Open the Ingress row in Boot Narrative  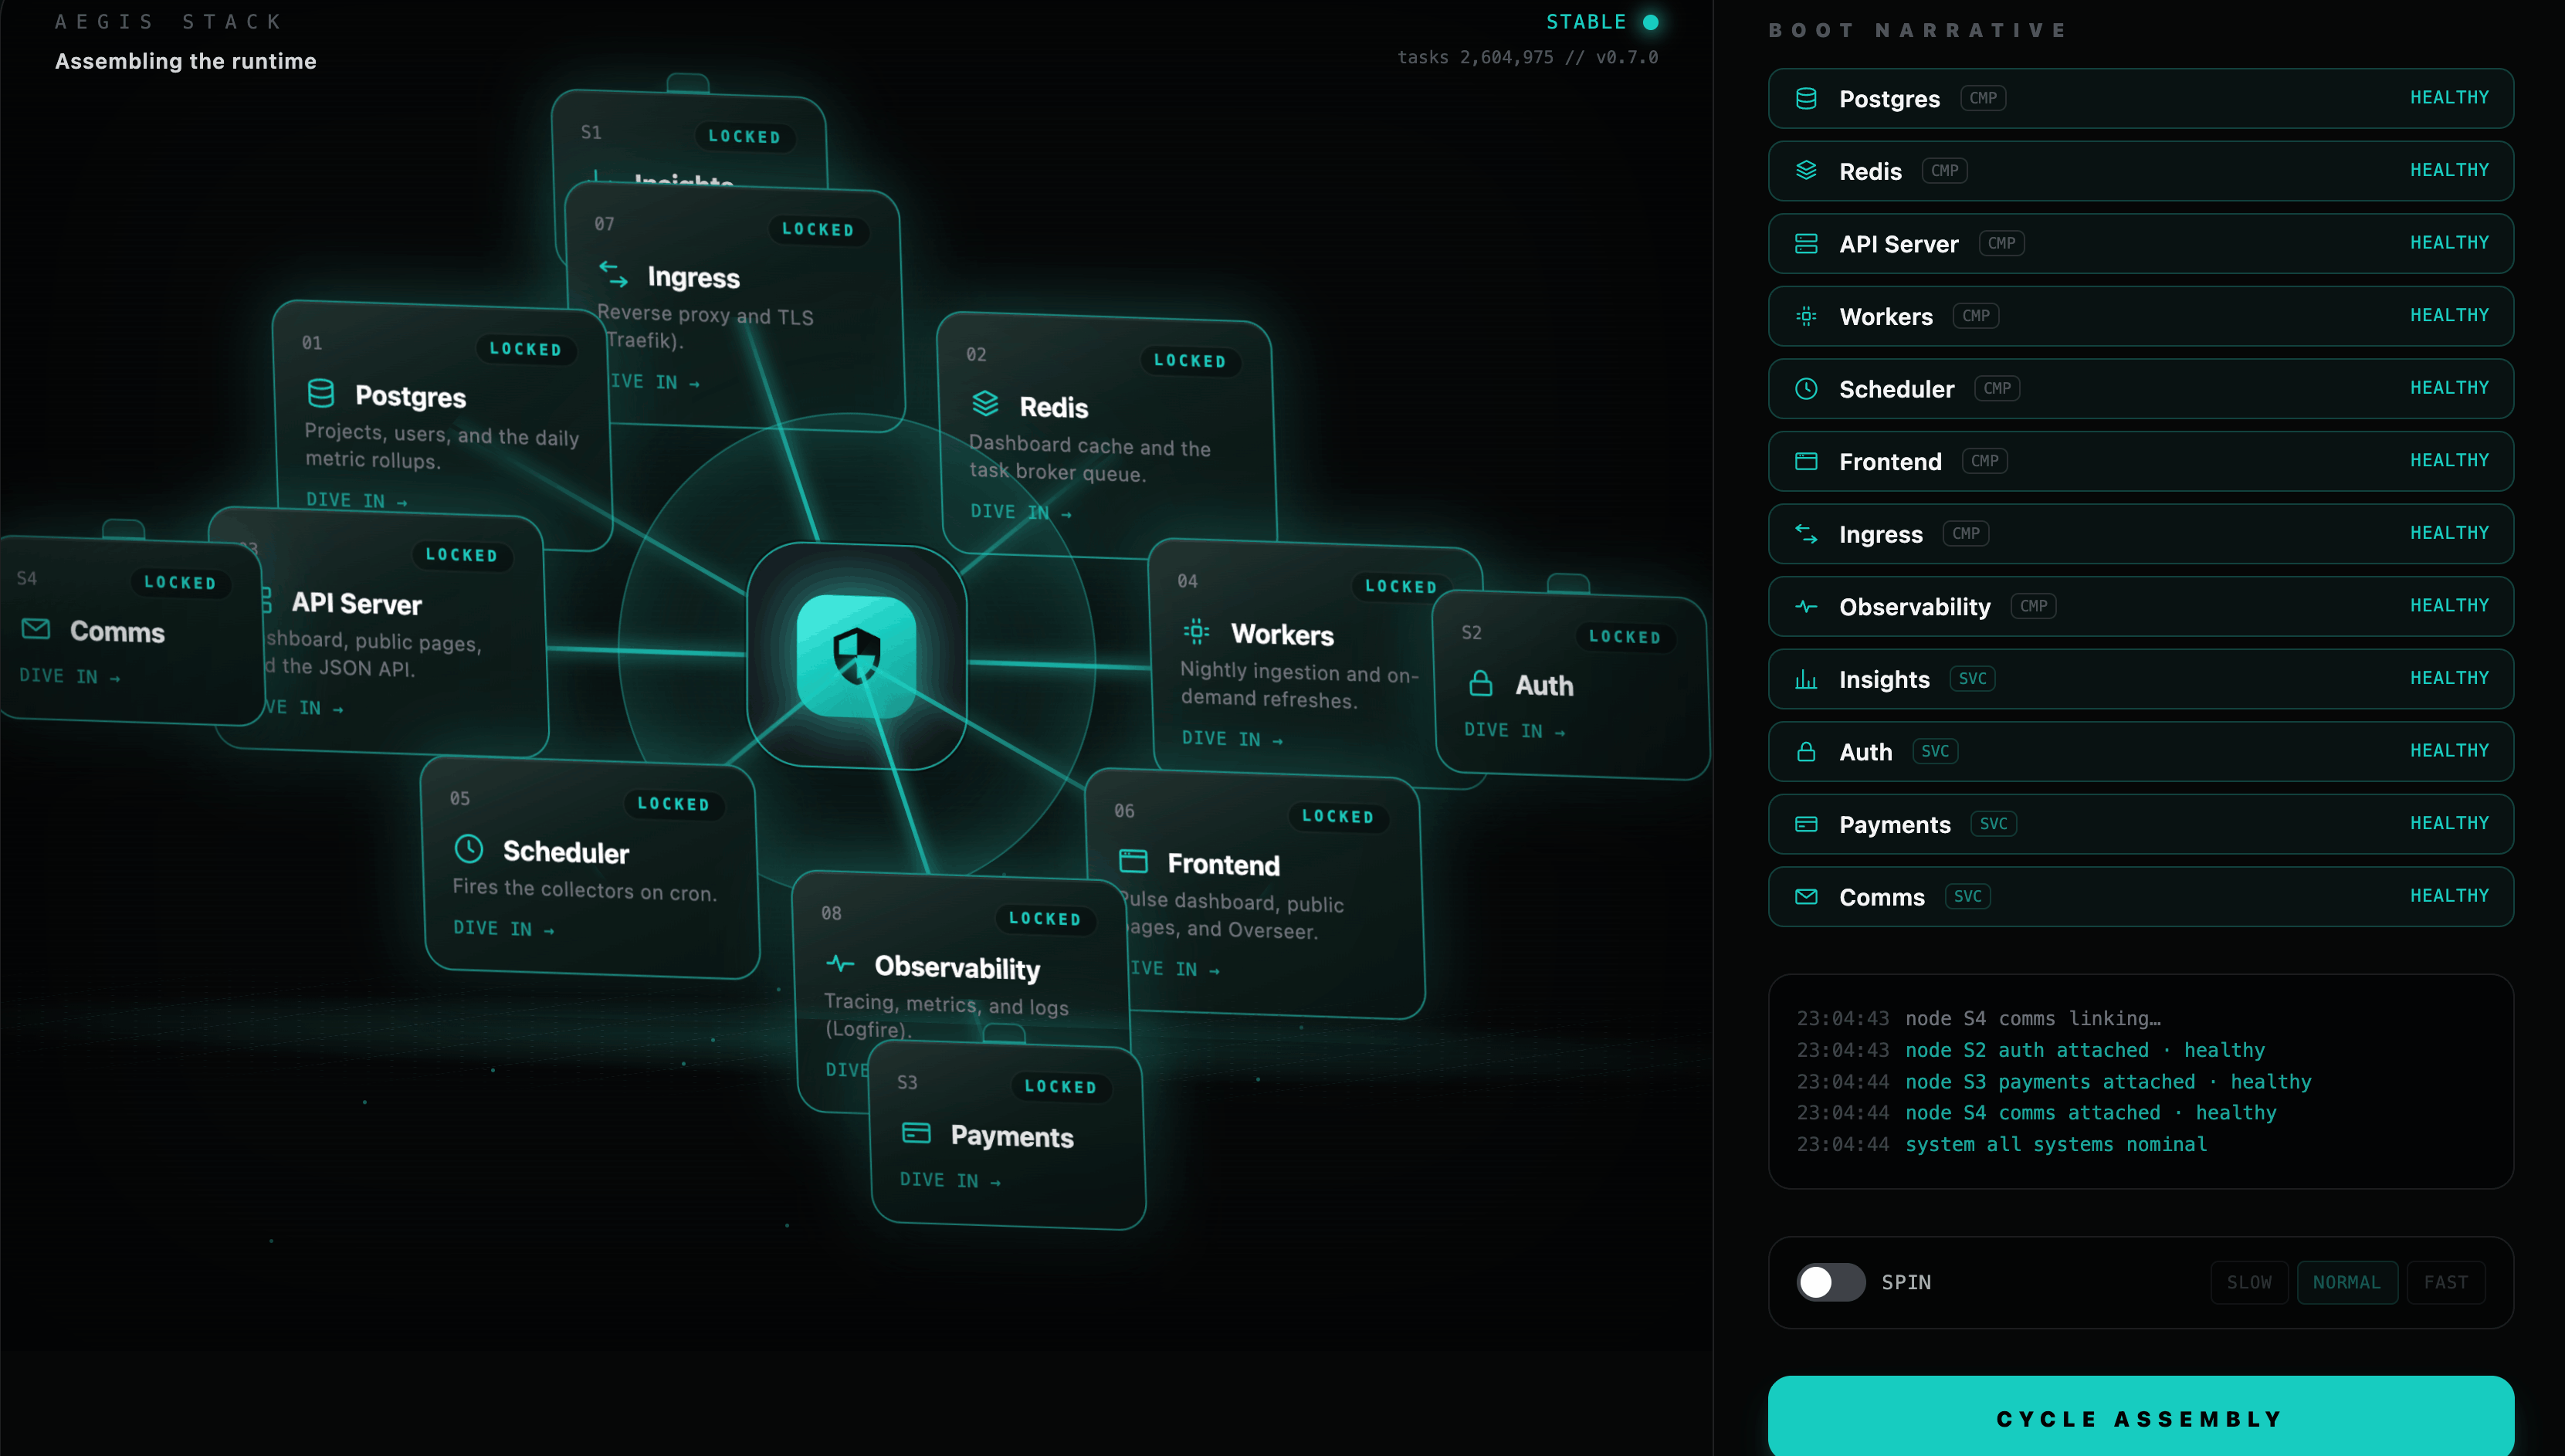tap(2140, 534)
